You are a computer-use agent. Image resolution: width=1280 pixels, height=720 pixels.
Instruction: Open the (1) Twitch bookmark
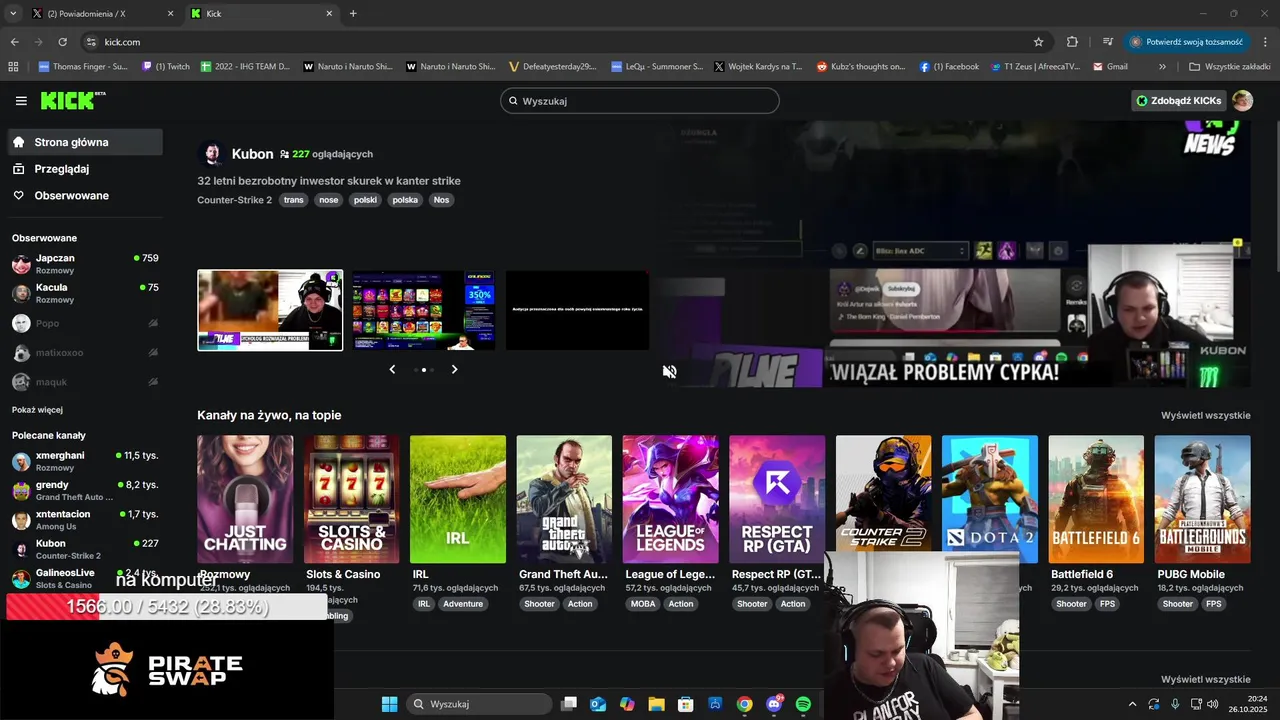pos(166,67)
